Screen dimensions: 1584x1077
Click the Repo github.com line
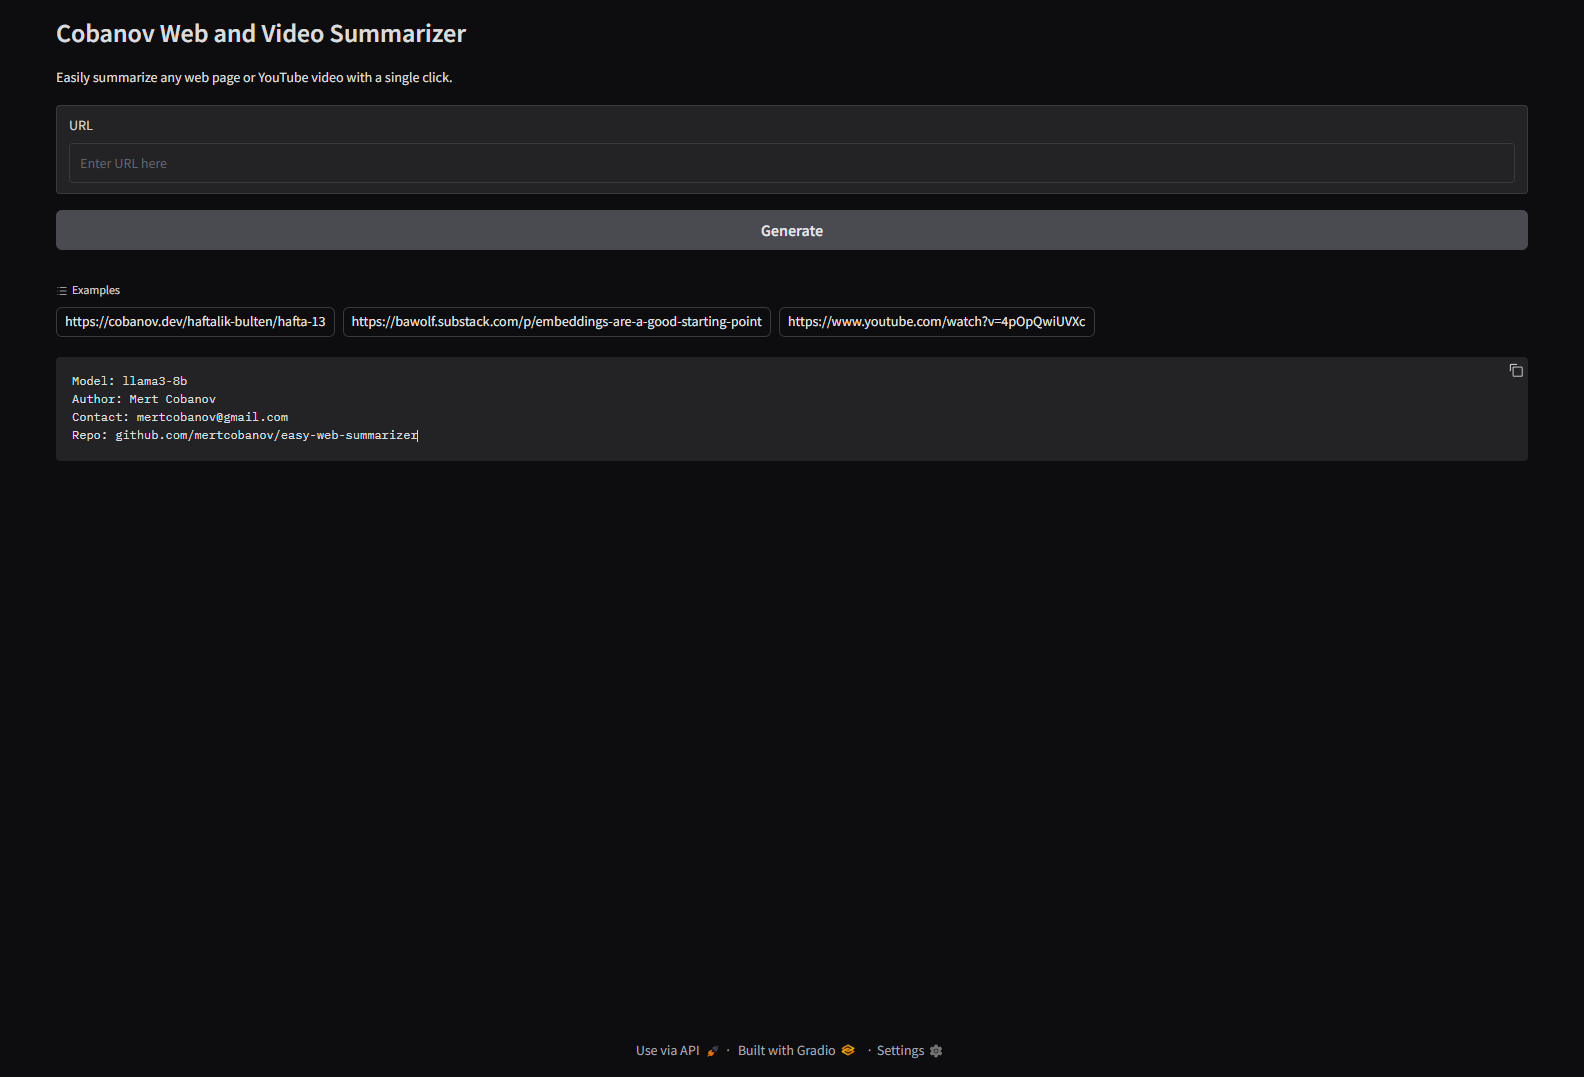[245, 435]
